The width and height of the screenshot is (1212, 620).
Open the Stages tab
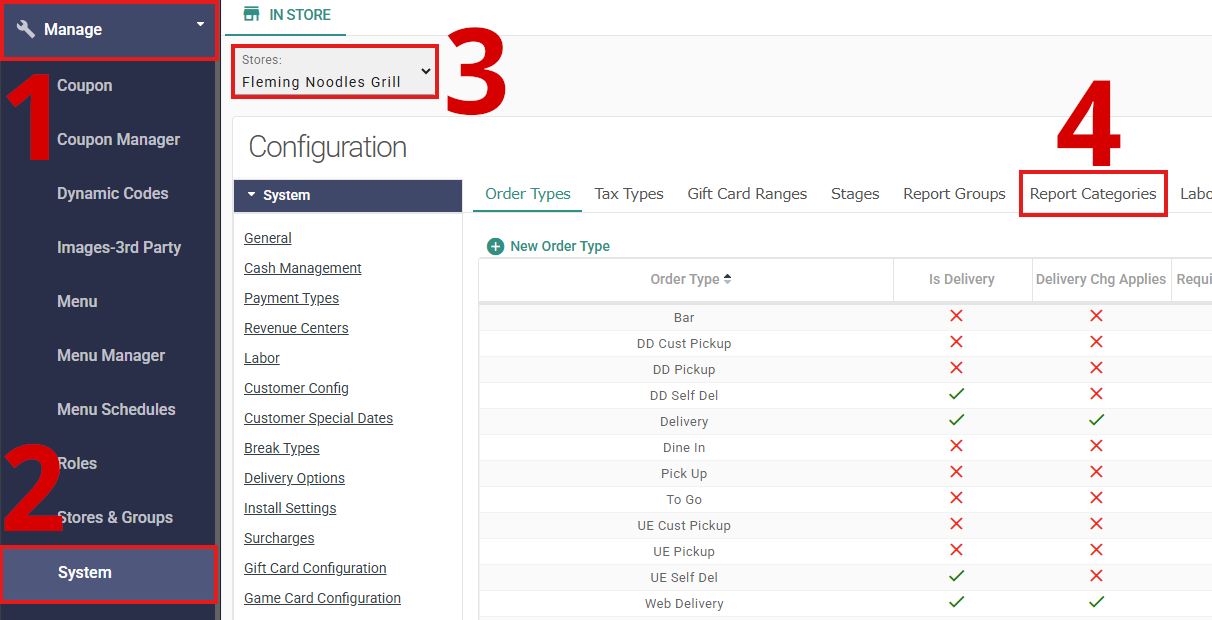[855, 194]
